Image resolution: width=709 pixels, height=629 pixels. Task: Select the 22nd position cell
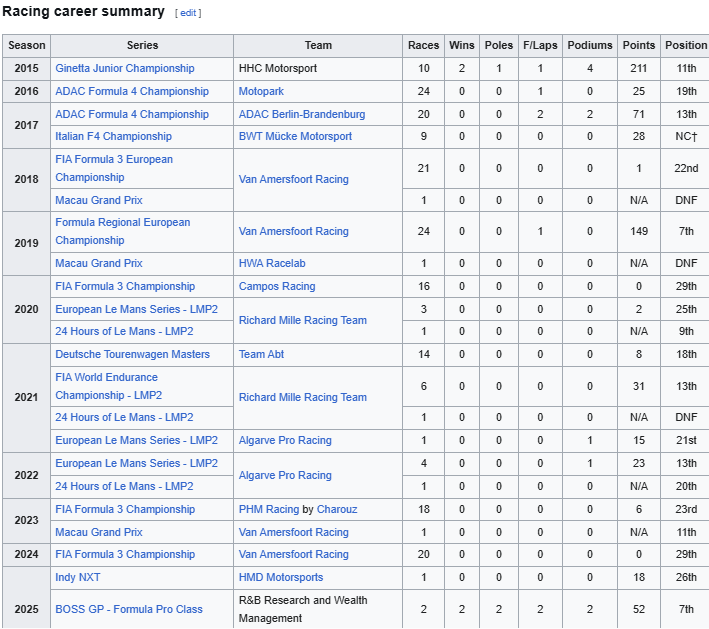click(685, 168)
